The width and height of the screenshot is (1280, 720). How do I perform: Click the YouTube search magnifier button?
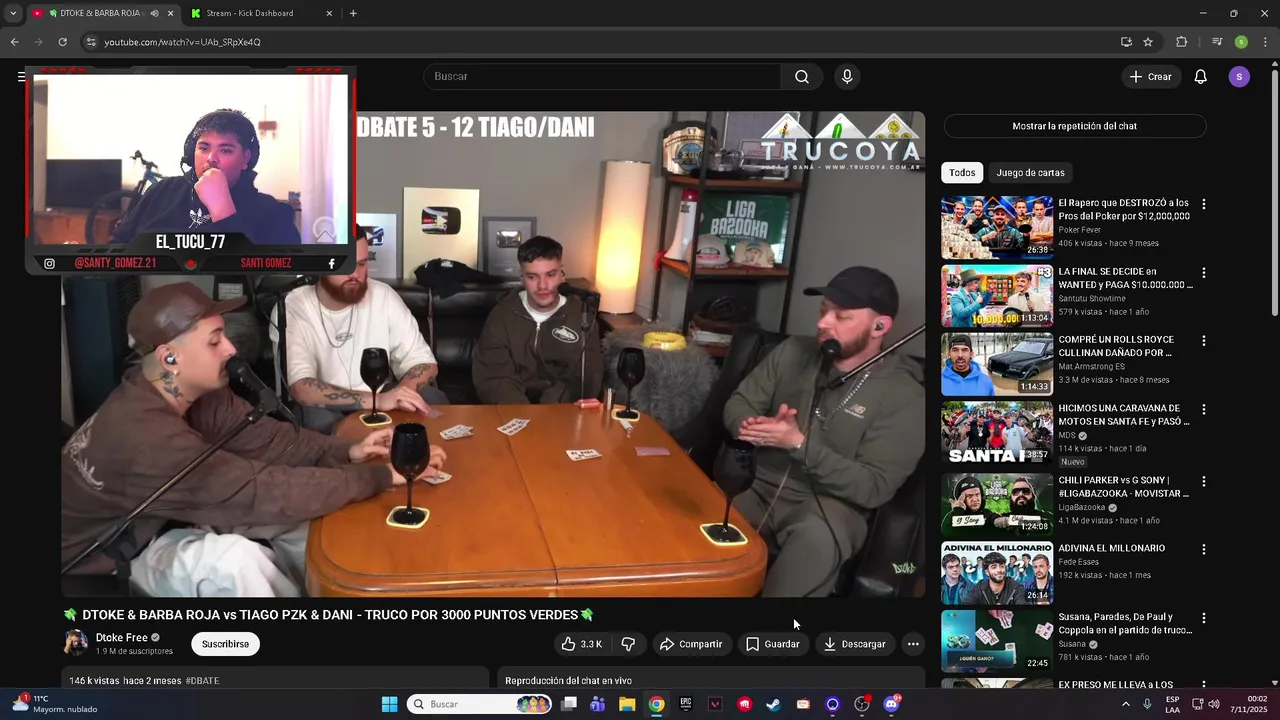point(802,77)
